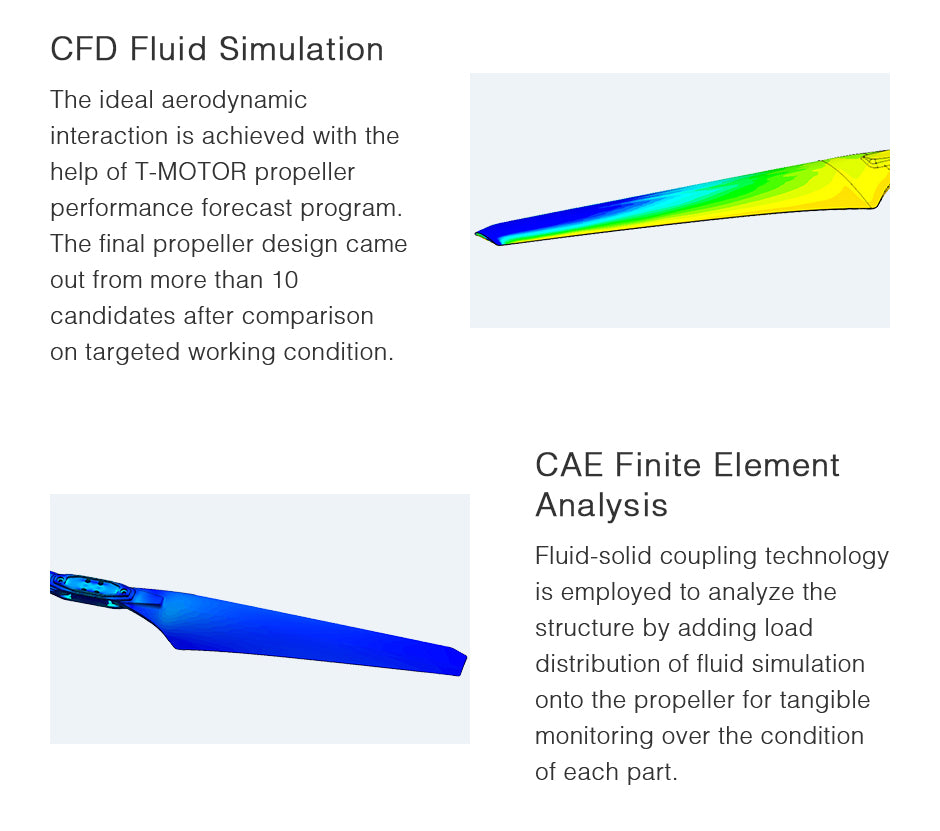Click the CAE Finite Element Analysis heading
This screenshot has height=831, width=940.
(x=687, y=484)
